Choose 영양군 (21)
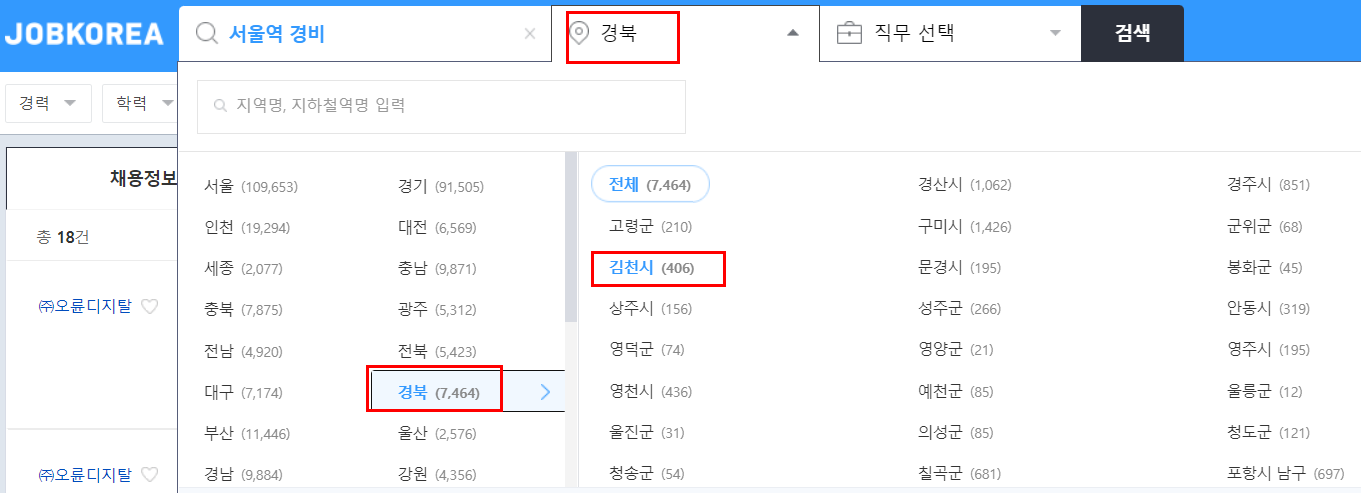Viewport: 1361px width, 493px height. pyautogui.click(x=955, y=350)
